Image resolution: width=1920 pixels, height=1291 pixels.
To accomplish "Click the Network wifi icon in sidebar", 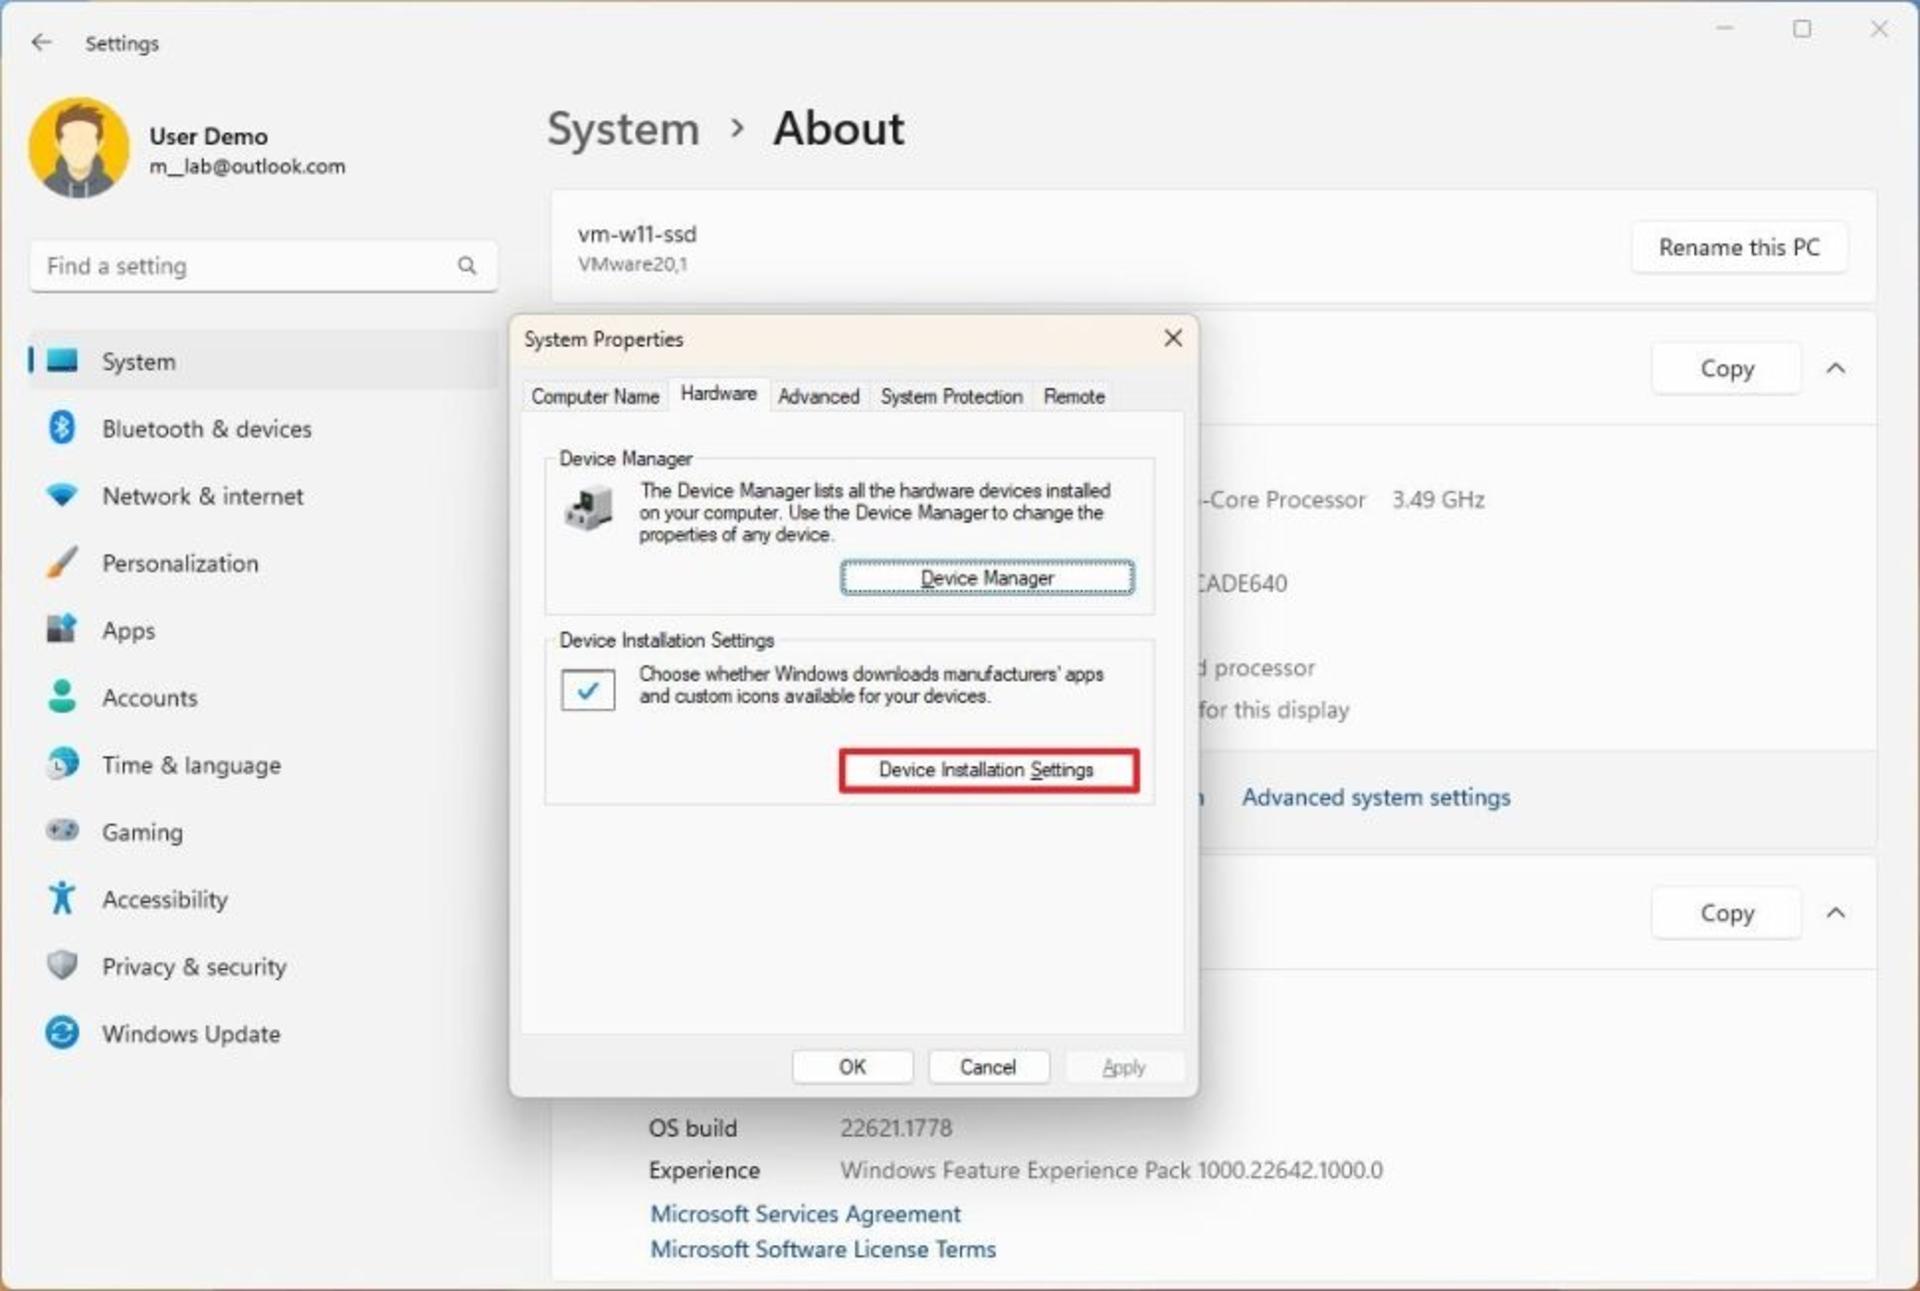I will [62, 495].
